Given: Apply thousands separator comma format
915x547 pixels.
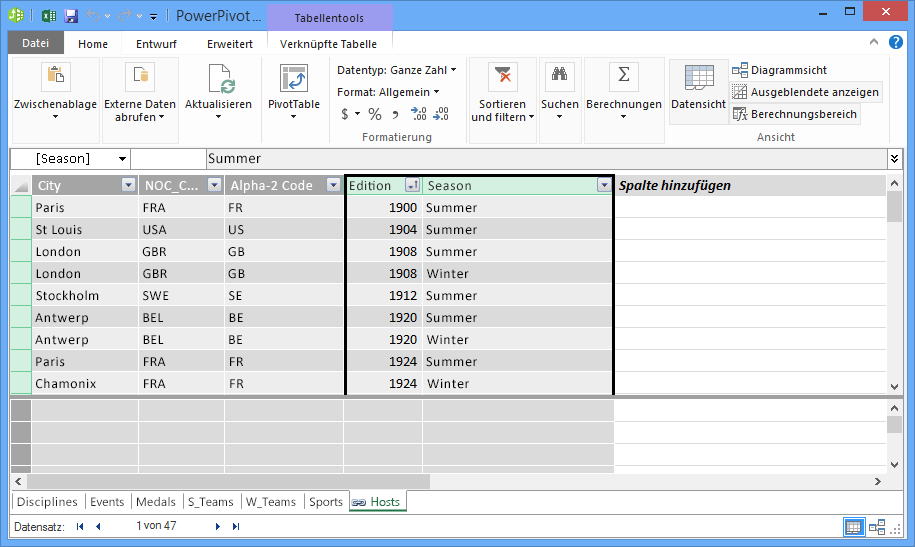Looking at the screenshot, I should click(396, 114).
